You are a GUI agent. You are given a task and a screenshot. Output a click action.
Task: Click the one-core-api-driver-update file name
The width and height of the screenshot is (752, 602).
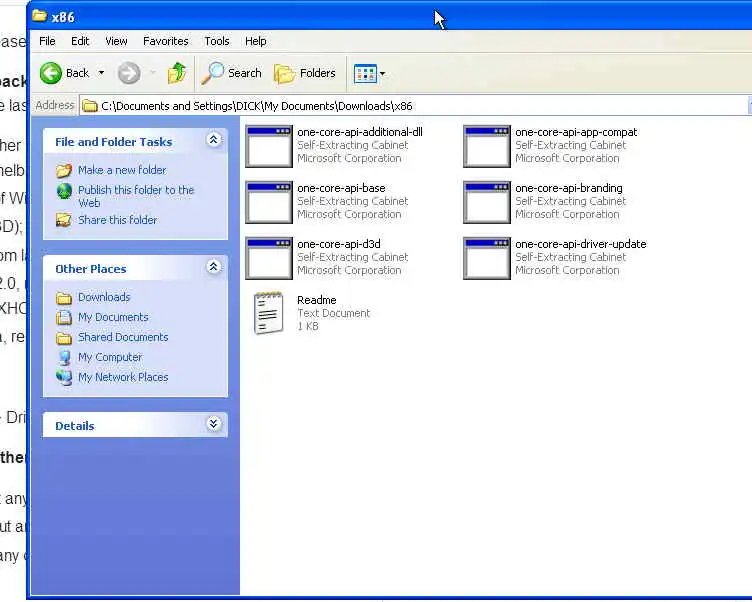pyautogui.click(x=581, y=244)
